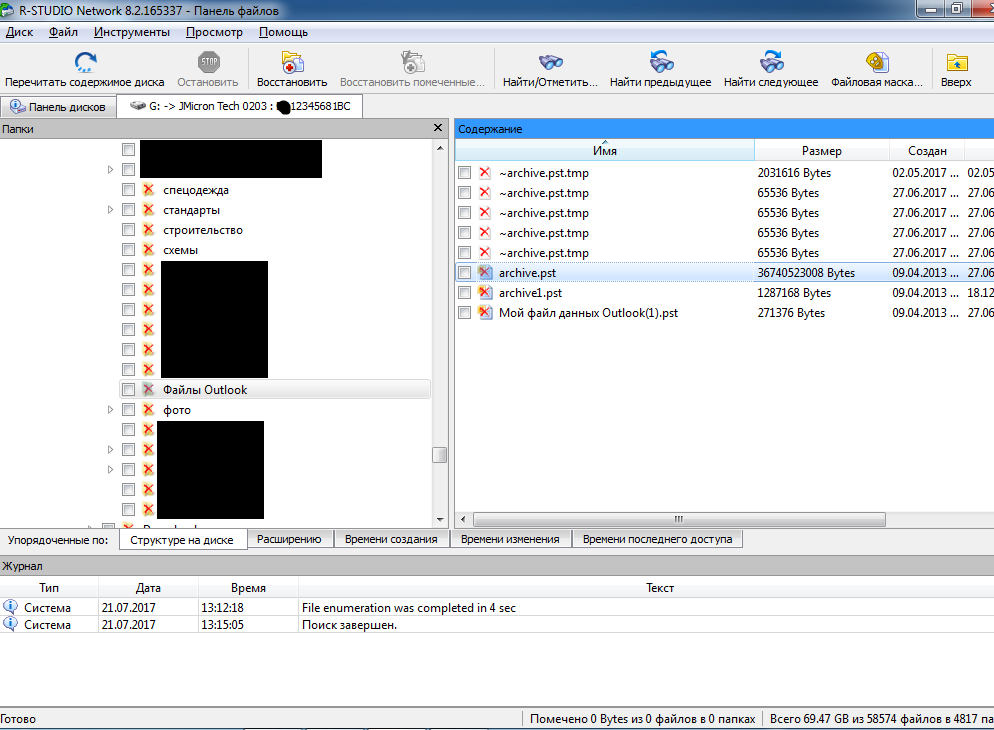Click the Панель дисков tab icon
Viewport: 994px width, 730px height.
point(18,106)
